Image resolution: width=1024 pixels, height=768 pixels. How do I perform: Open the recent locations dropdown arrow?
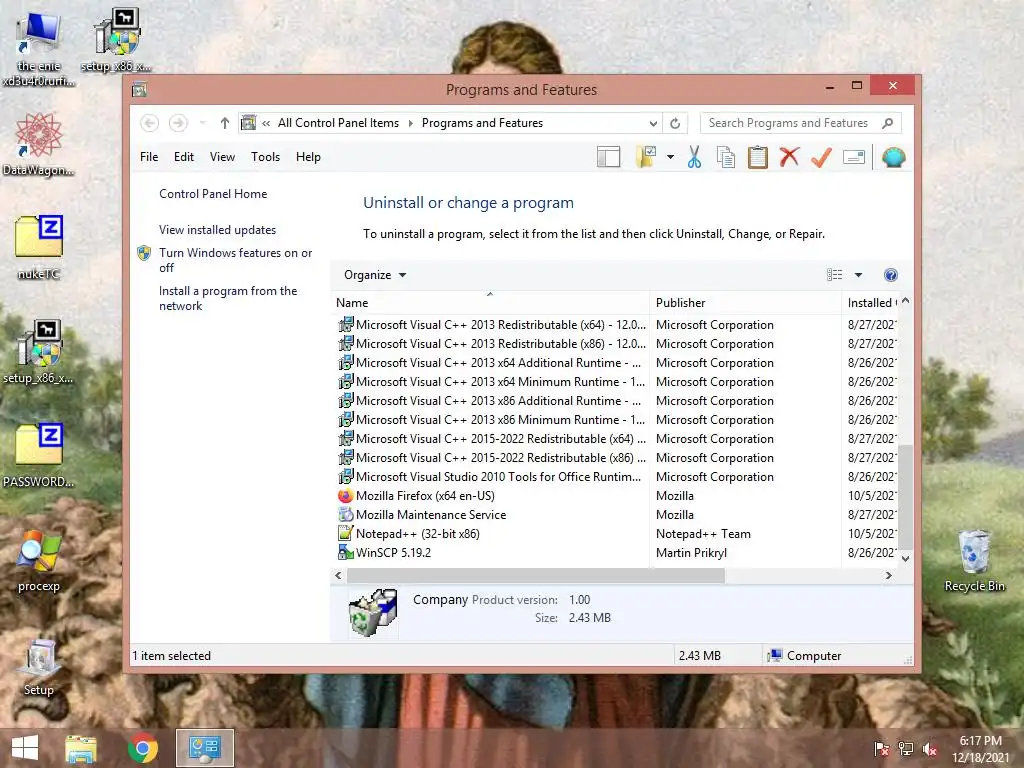tap(202, 123)
